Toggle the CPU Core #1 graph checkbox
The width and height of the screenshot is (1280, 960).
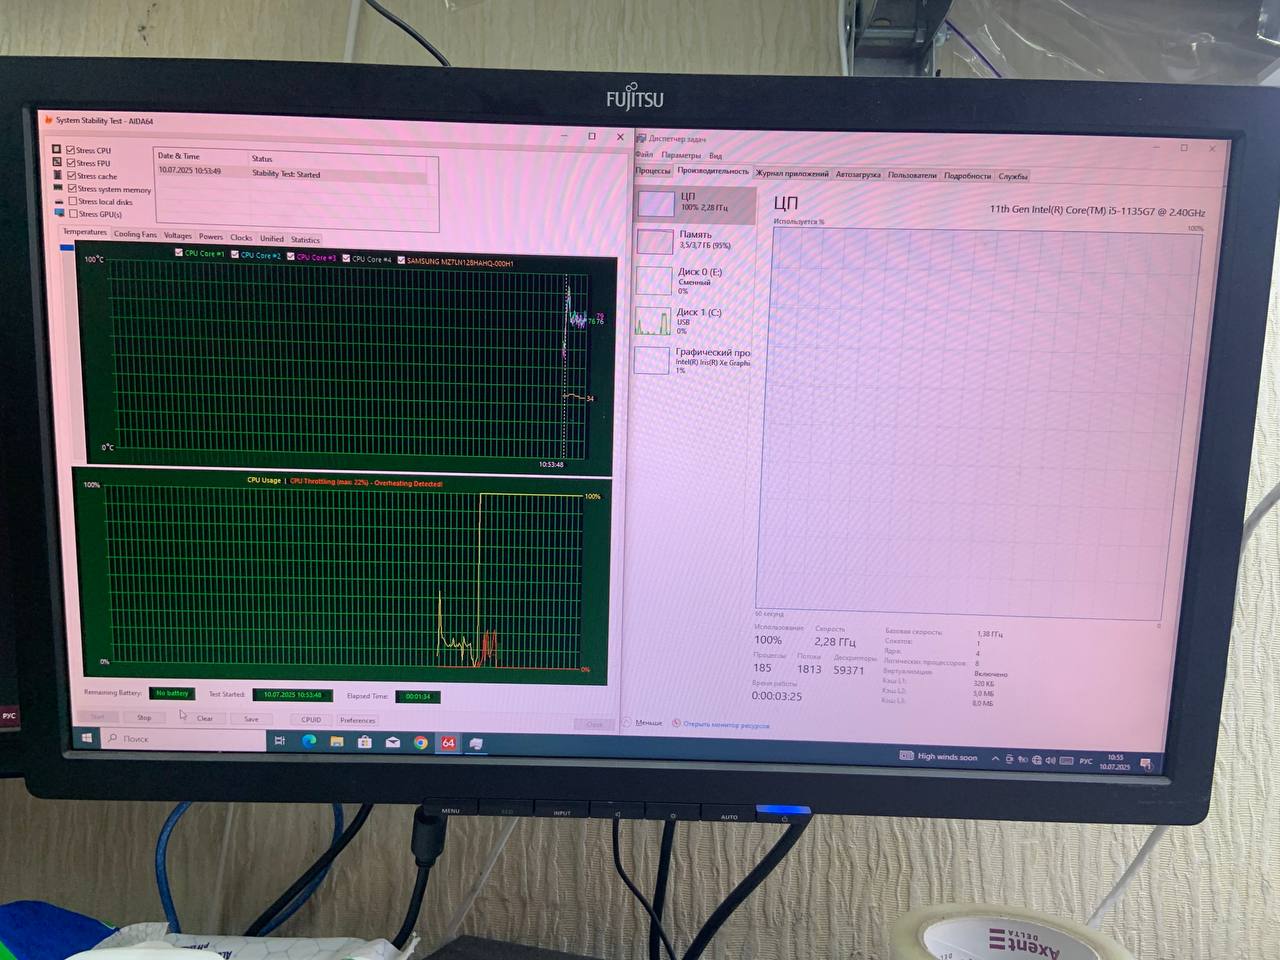(x=179, y=253)
